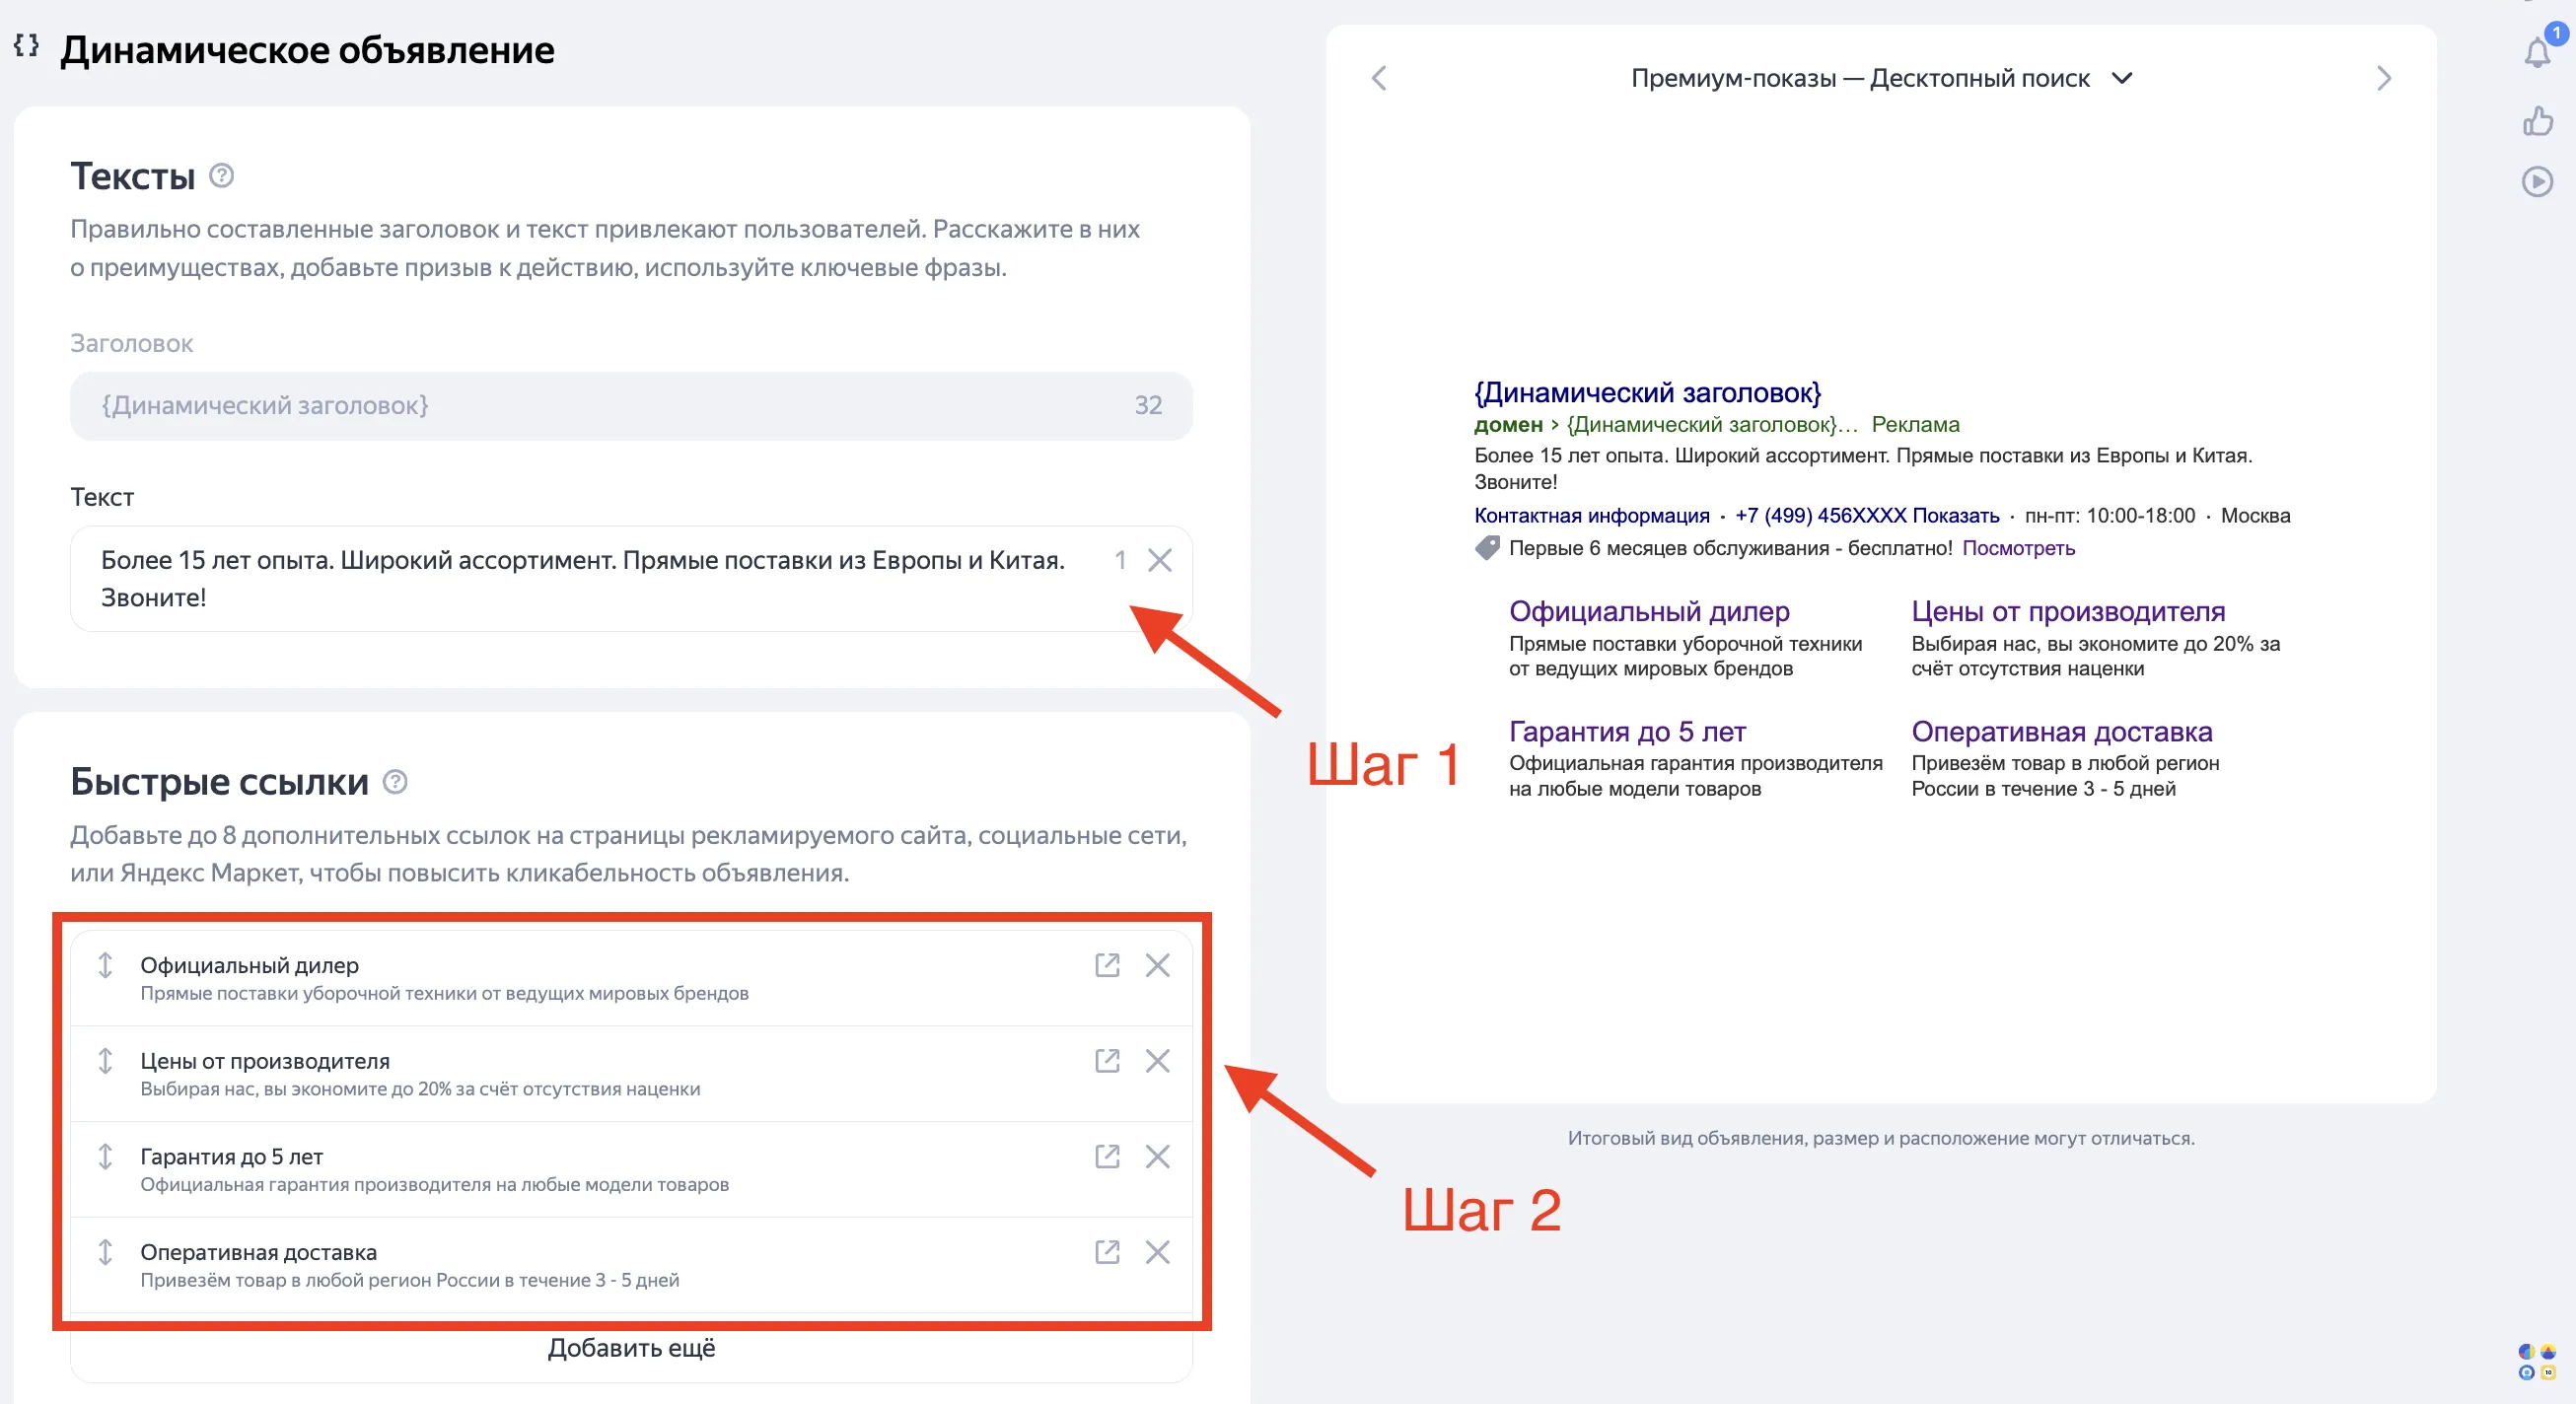Viewport: 2576px width, 1404px height.
Task: Go to the next preview format
Action: [2384, 78]
